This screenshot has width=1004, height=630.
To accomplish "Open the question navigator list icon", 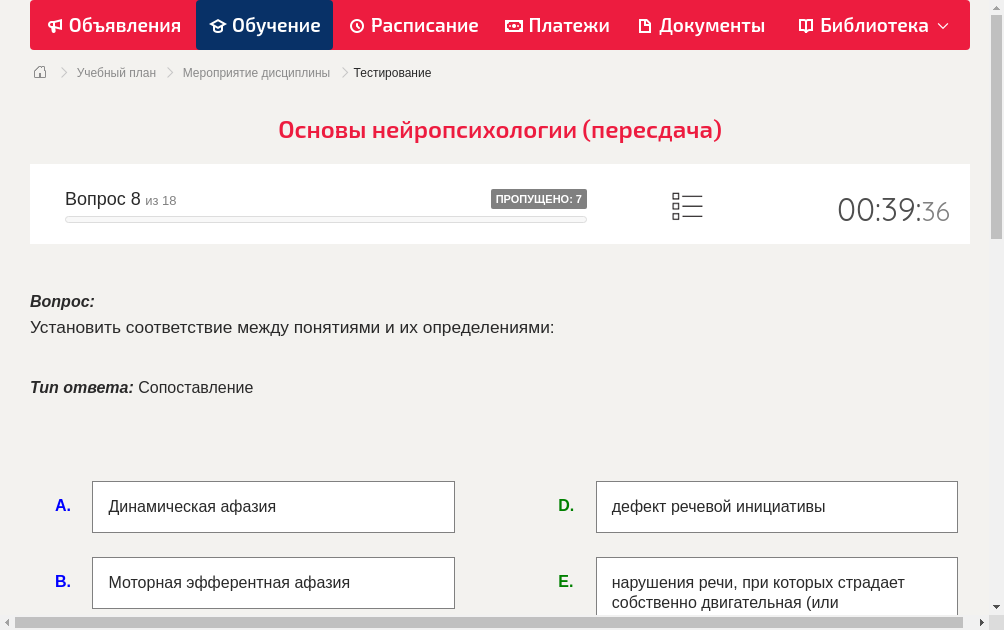I will tap(687, 206).
